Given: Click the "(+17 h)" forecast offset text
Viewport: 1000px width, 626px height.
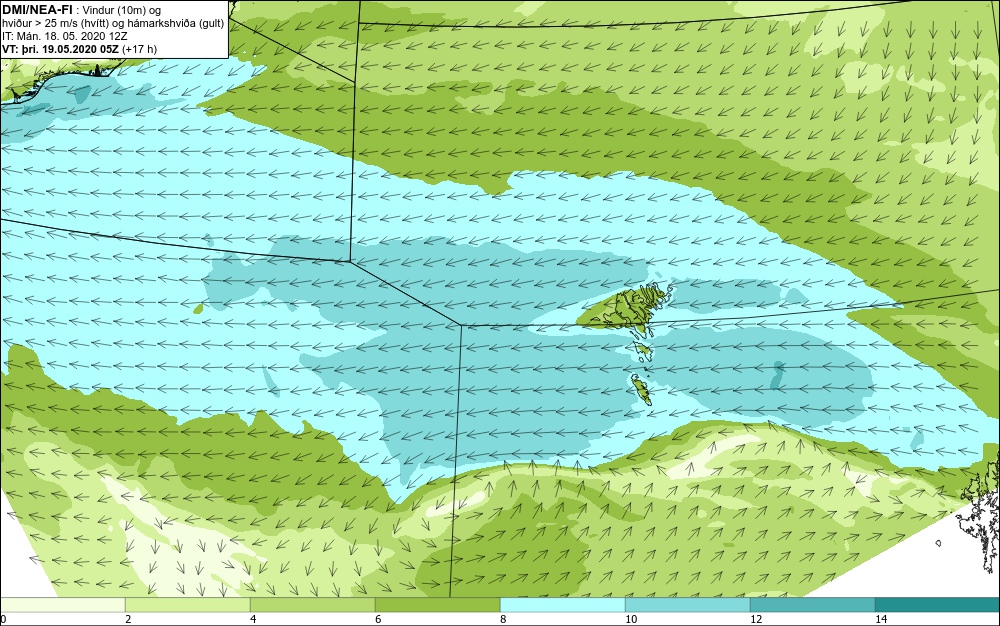Looking at the screenshot, I should point(140,48).
